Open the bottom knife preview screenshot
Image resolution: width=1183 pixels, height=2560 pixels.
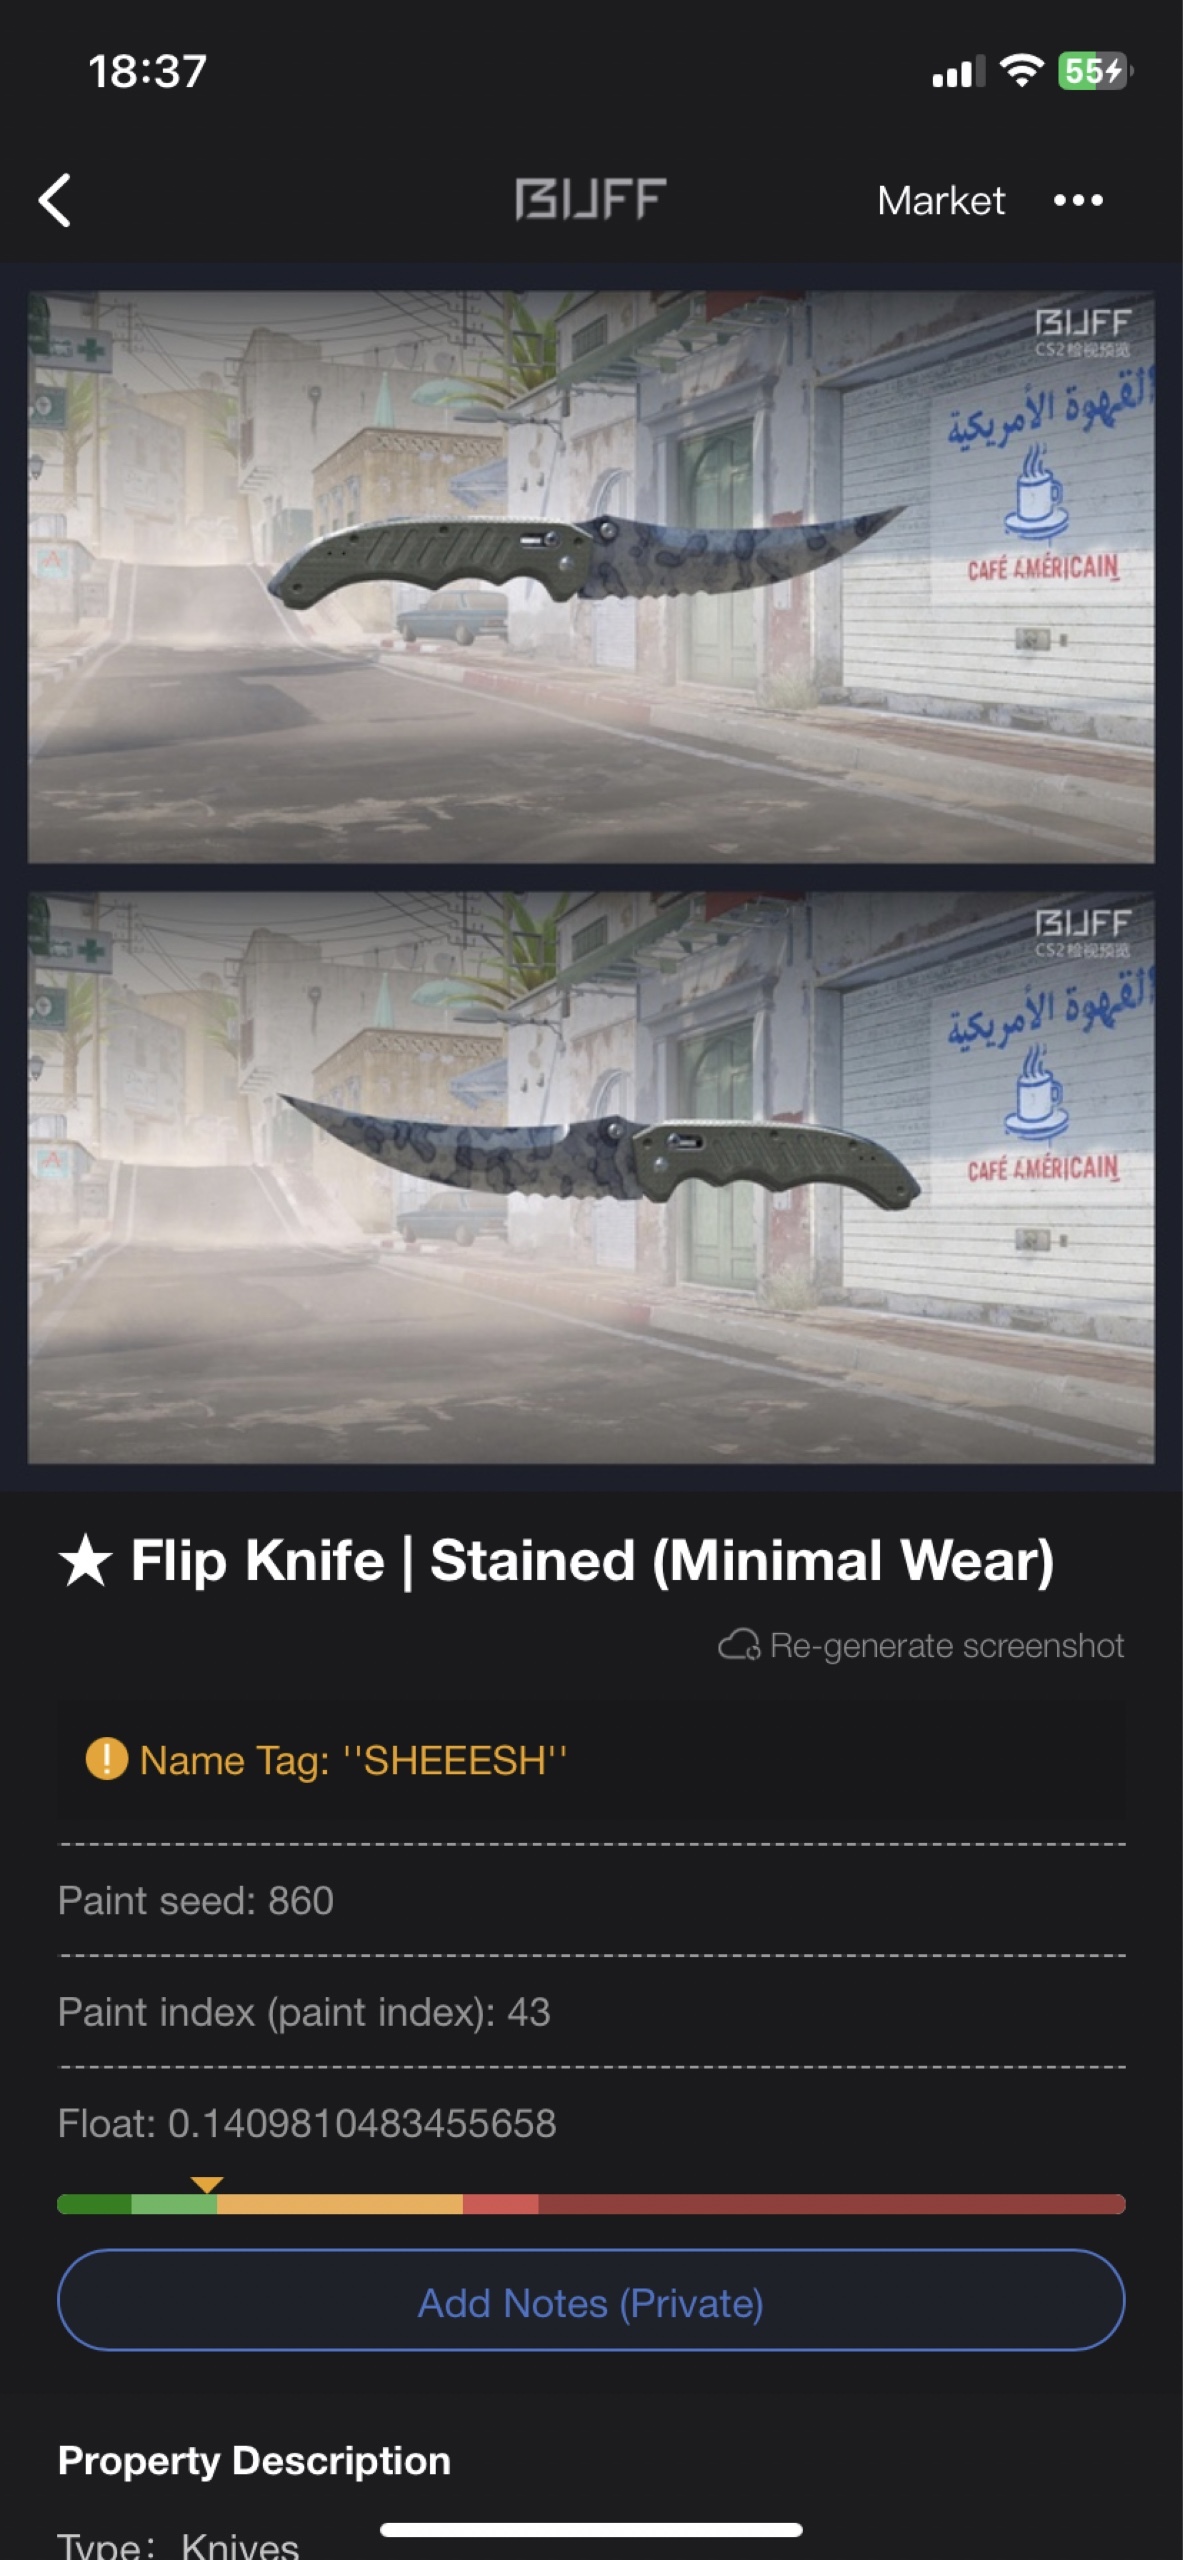pos(591,1177)
